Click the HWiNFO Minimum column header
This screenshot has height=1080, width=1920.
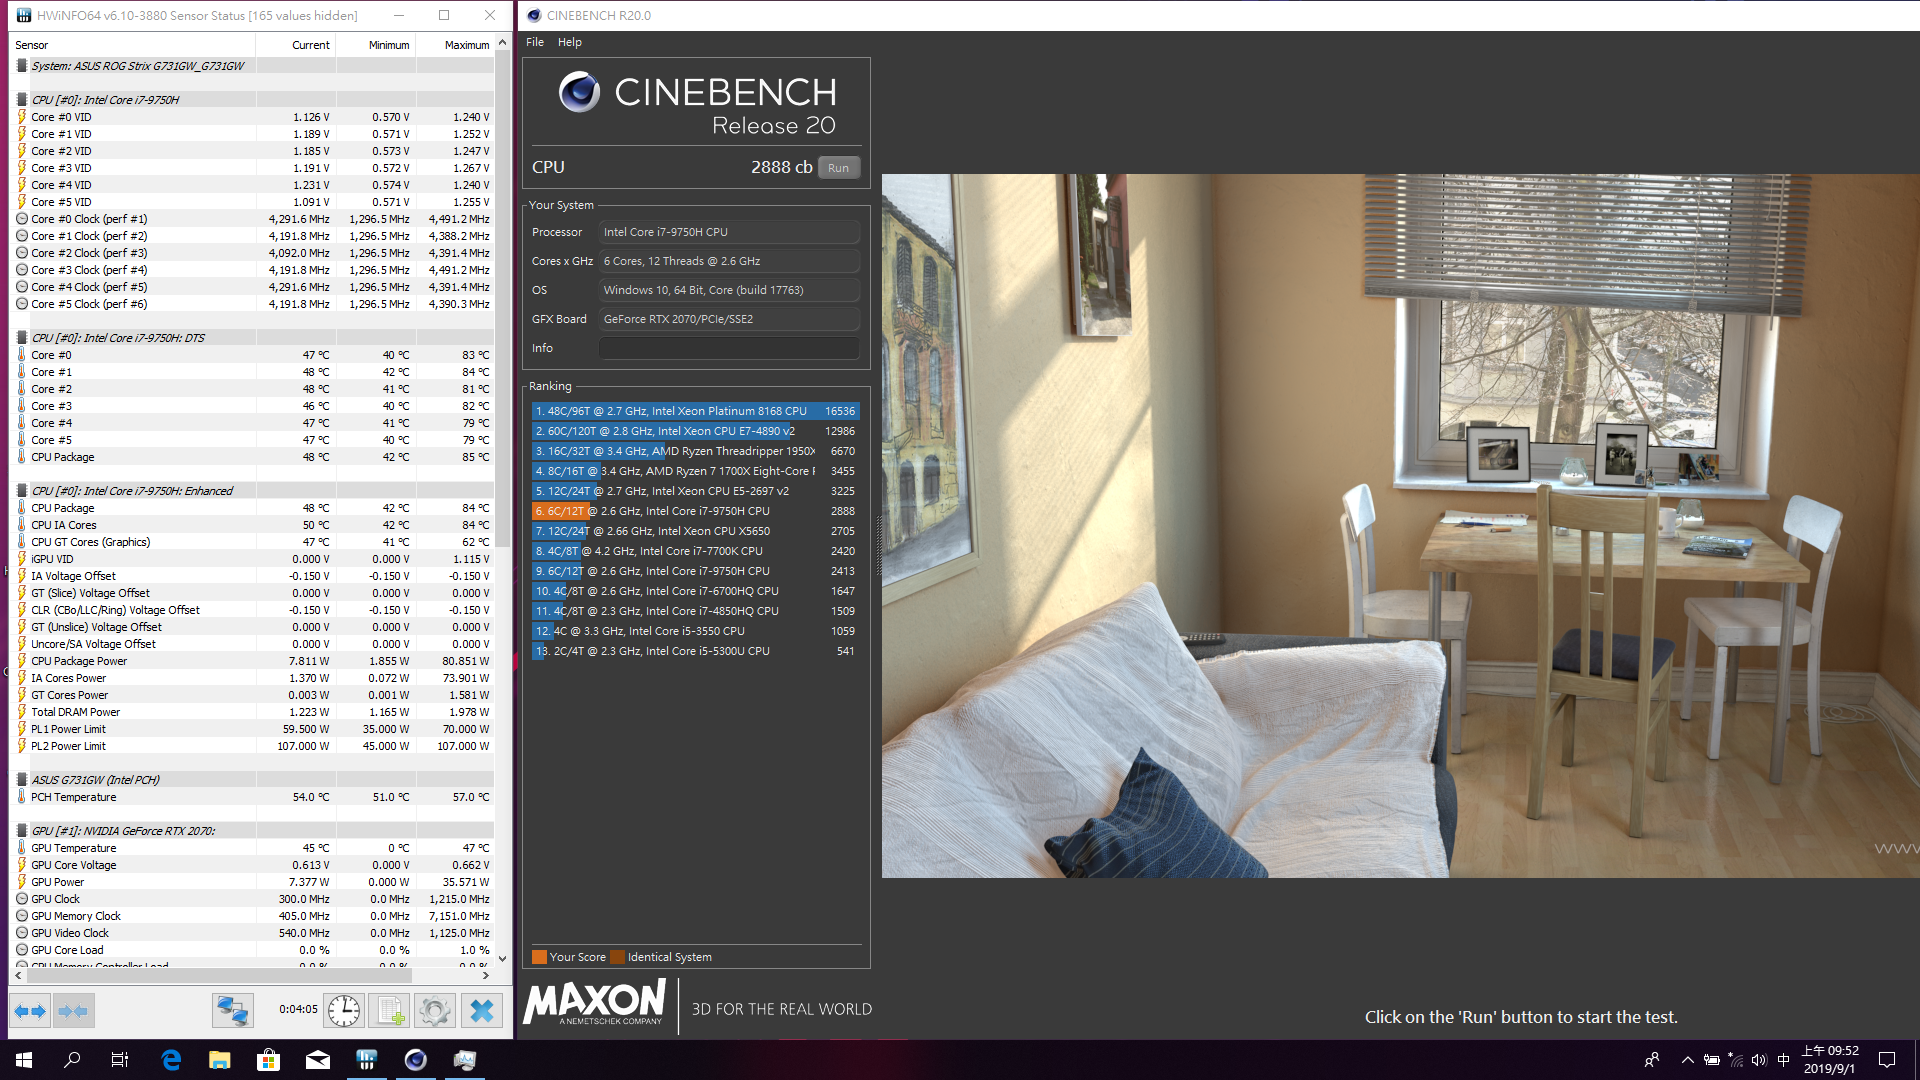tap(376, 45)
